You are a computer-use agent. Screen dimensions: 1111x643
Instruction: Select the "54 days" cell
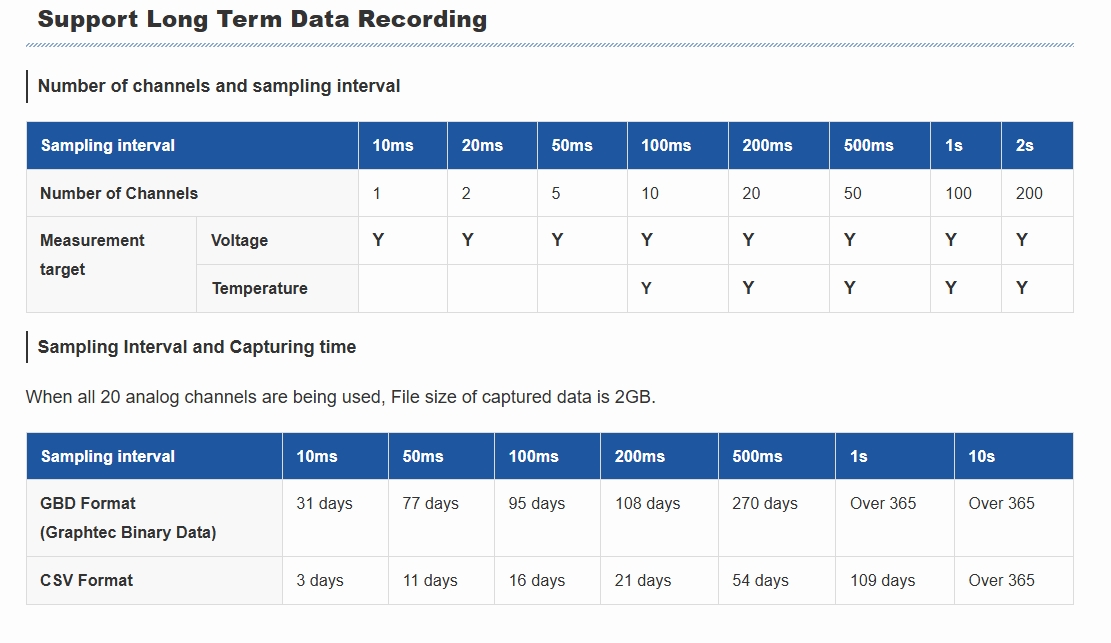pyautogui.click(x=761, y=580)
